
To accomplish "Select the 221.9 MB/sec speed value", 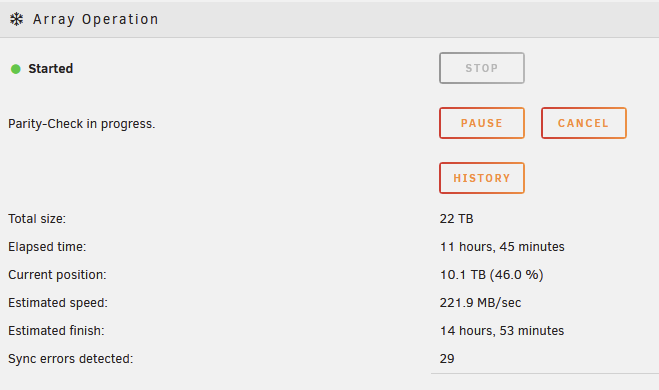I will tap(480, 303).
